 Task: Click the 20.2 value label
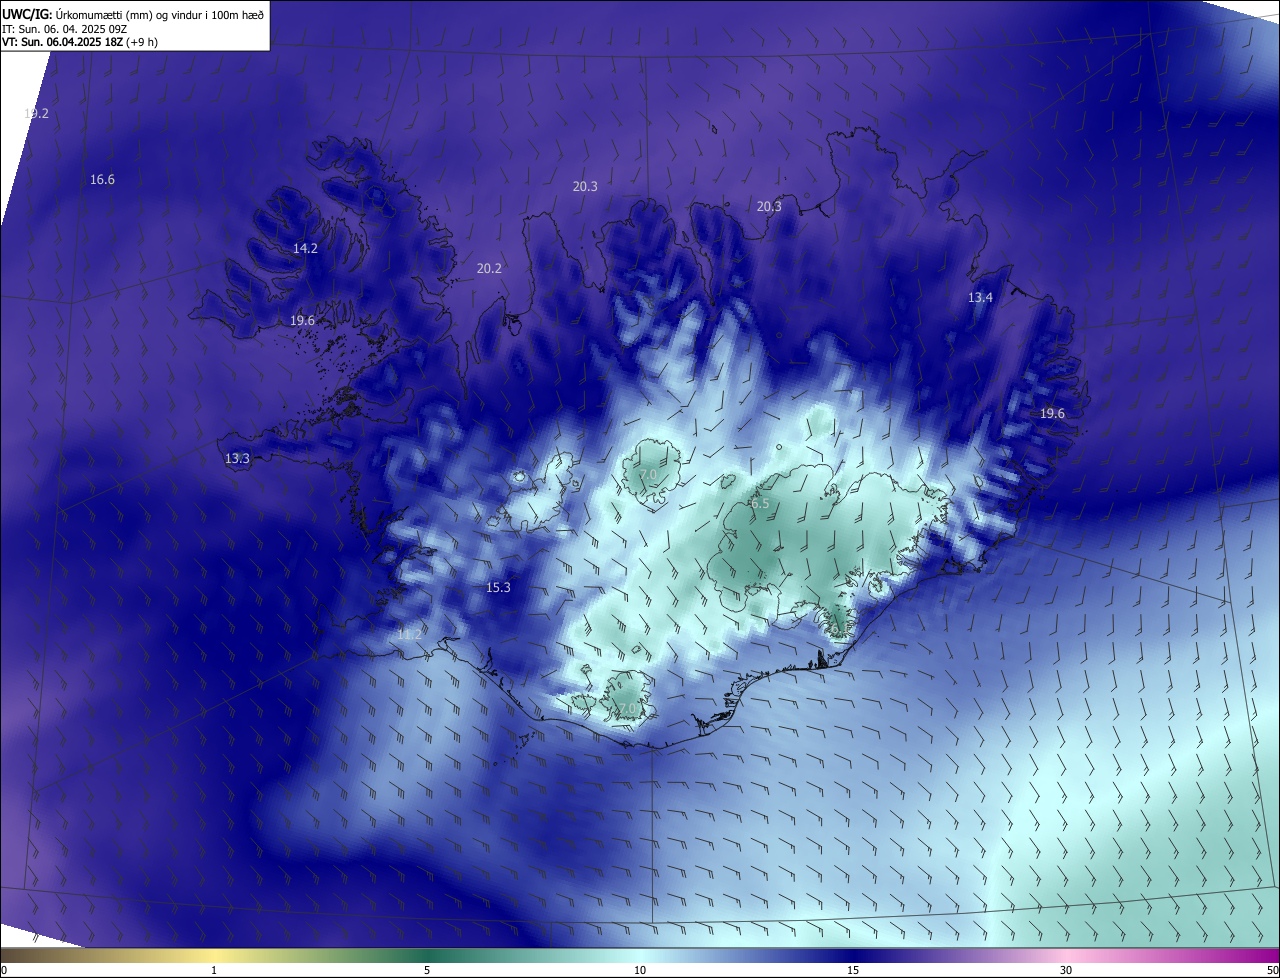pos(489,269)
